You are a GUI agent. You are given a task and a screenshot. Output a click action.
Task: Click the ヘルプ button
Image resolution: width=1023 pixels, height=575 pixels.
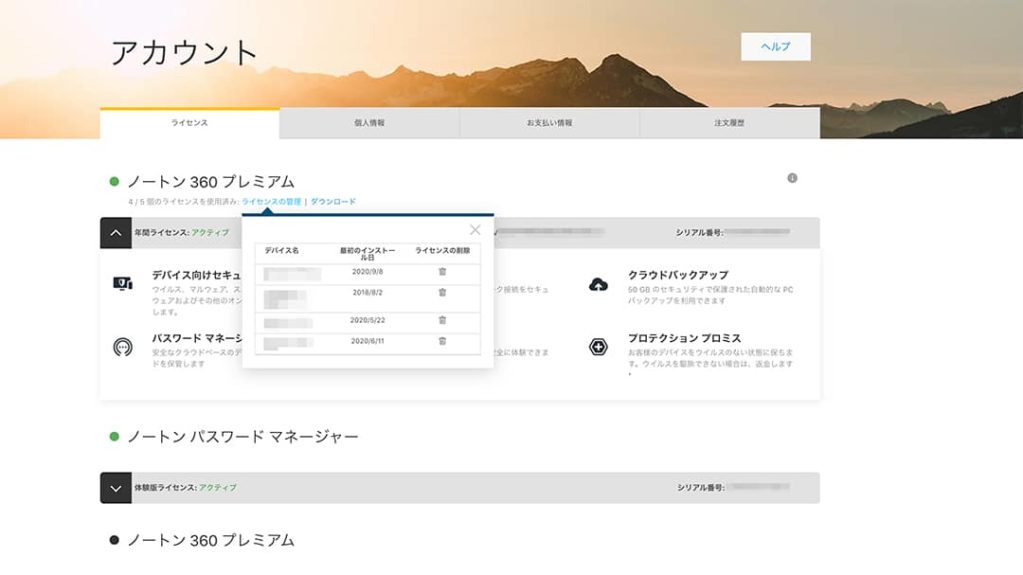pyautogui.click(x=776, y=46)
